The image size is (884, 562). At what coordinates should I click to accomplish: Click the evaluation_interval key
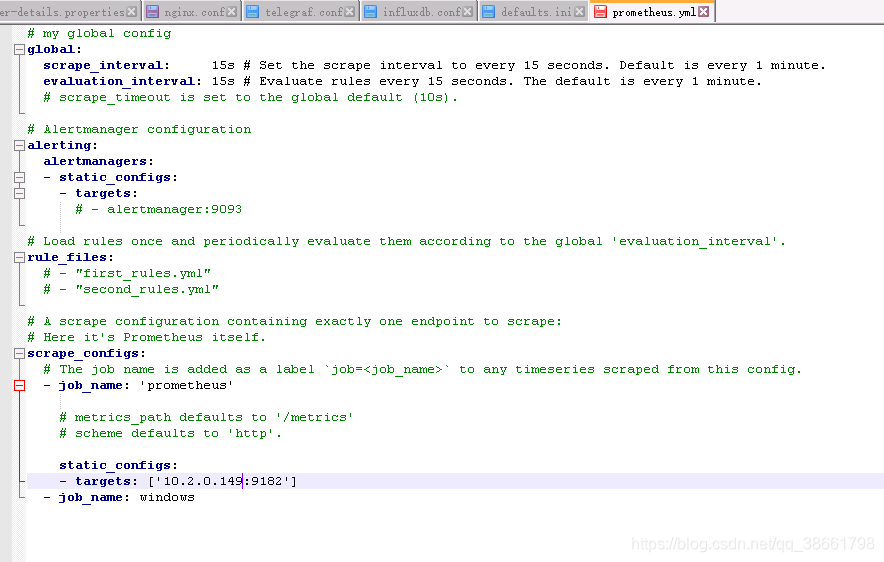(122, 82)
